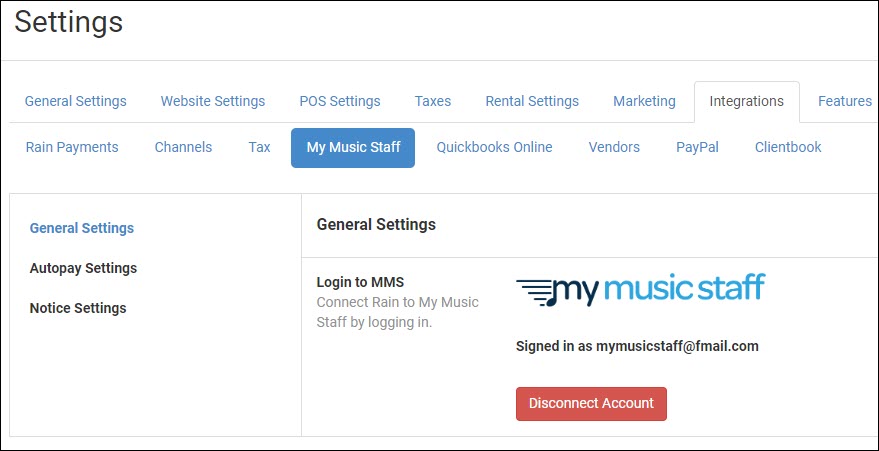Click the signed-in email mymusicstaff@fmail.com
Screen dimensions: 879x451
point(677,346)
